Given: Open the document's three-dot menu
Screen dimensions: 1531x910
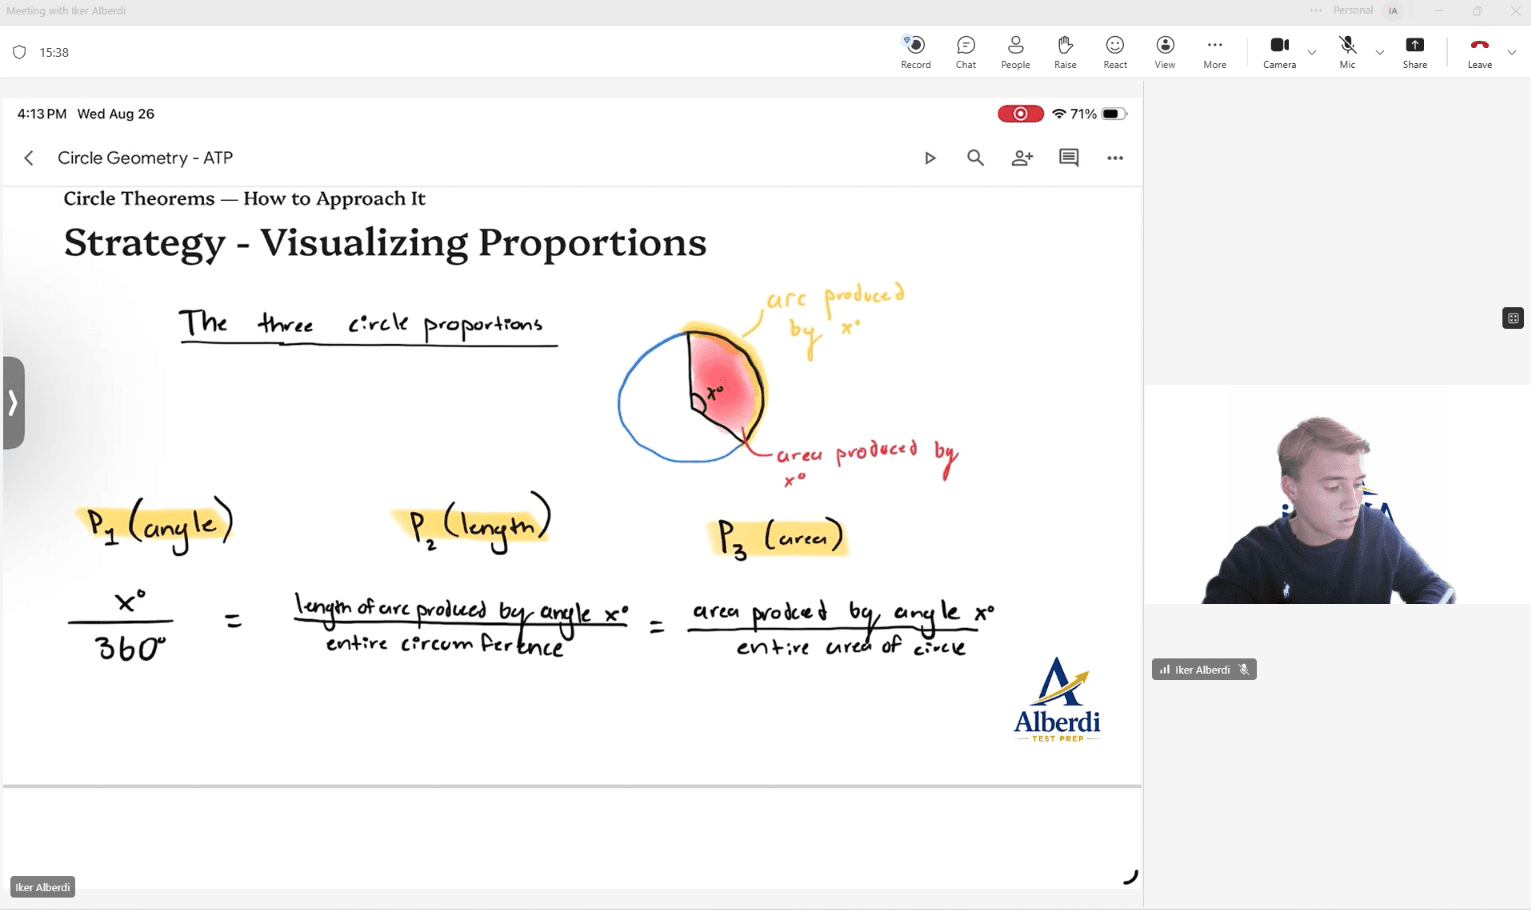Looking at the screenshot, I should point(1115,158).
